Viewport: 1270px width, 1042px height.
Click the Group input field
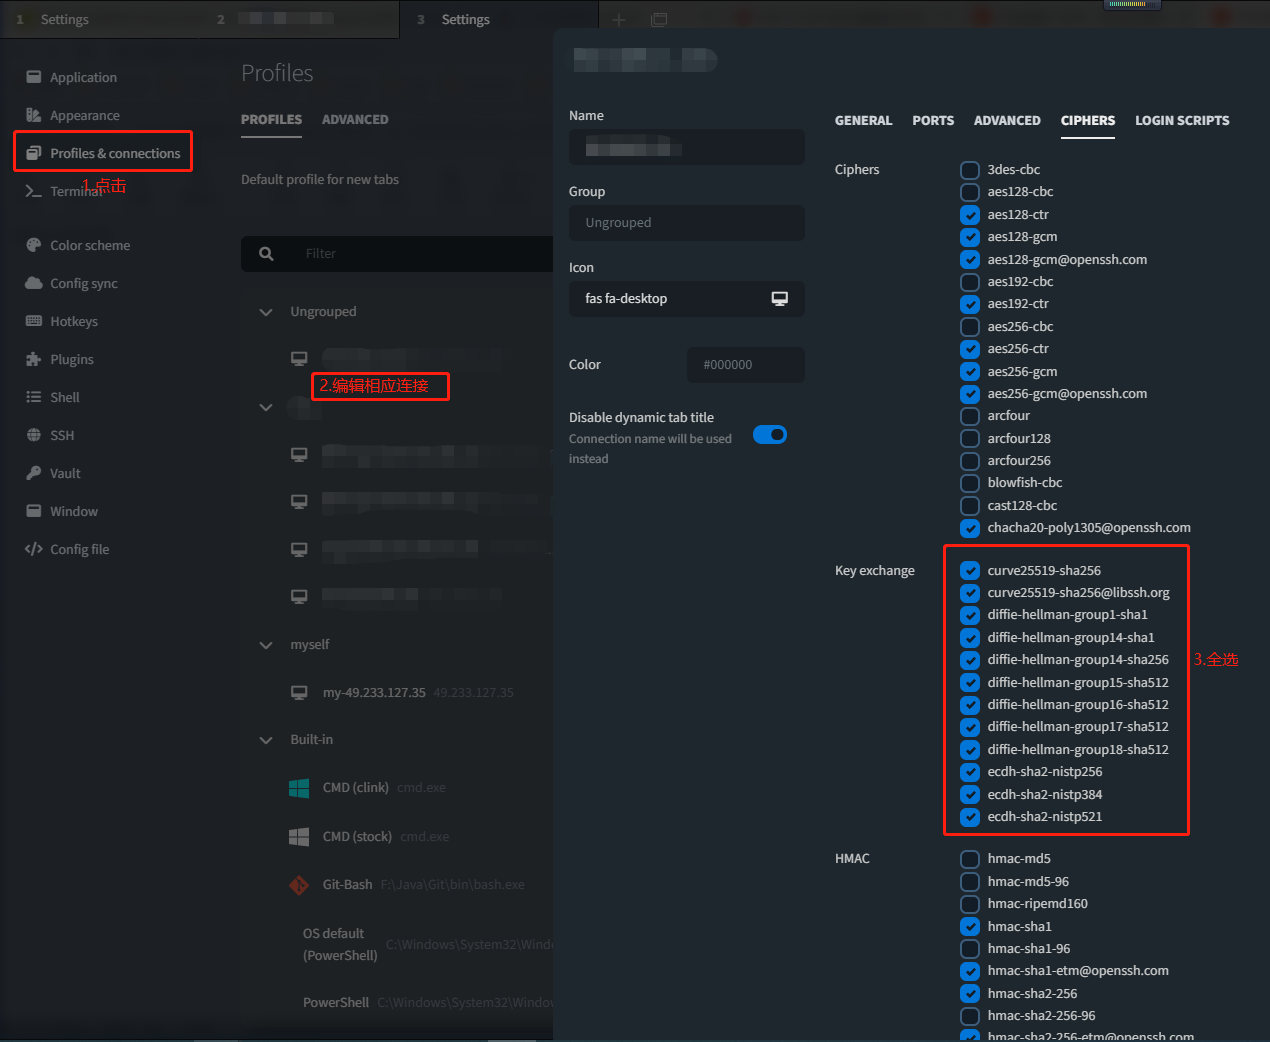pos(687,223)
